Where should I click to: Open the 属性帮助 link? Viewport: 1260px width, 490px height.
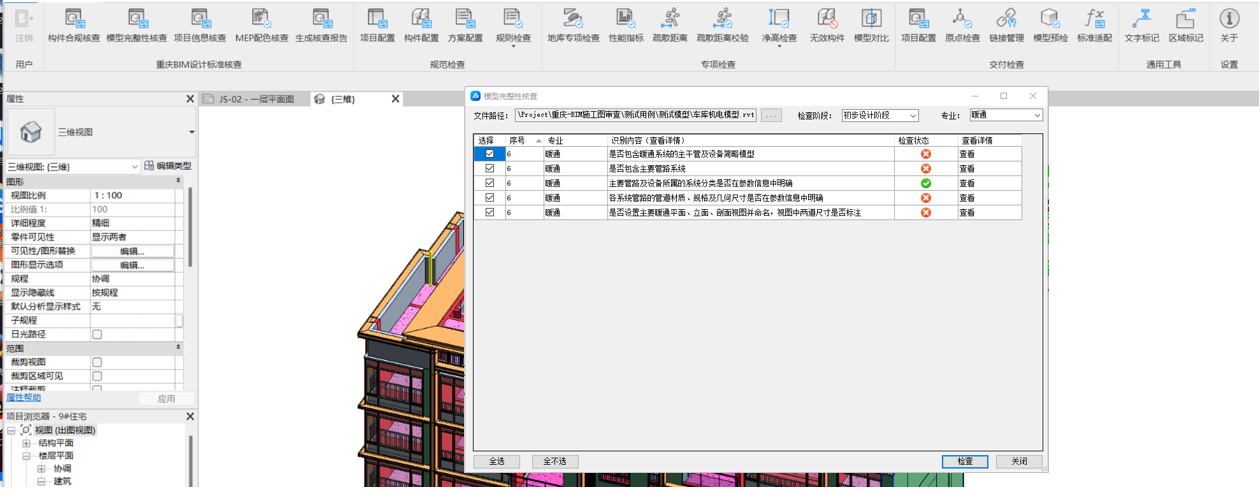click(24, 398)
